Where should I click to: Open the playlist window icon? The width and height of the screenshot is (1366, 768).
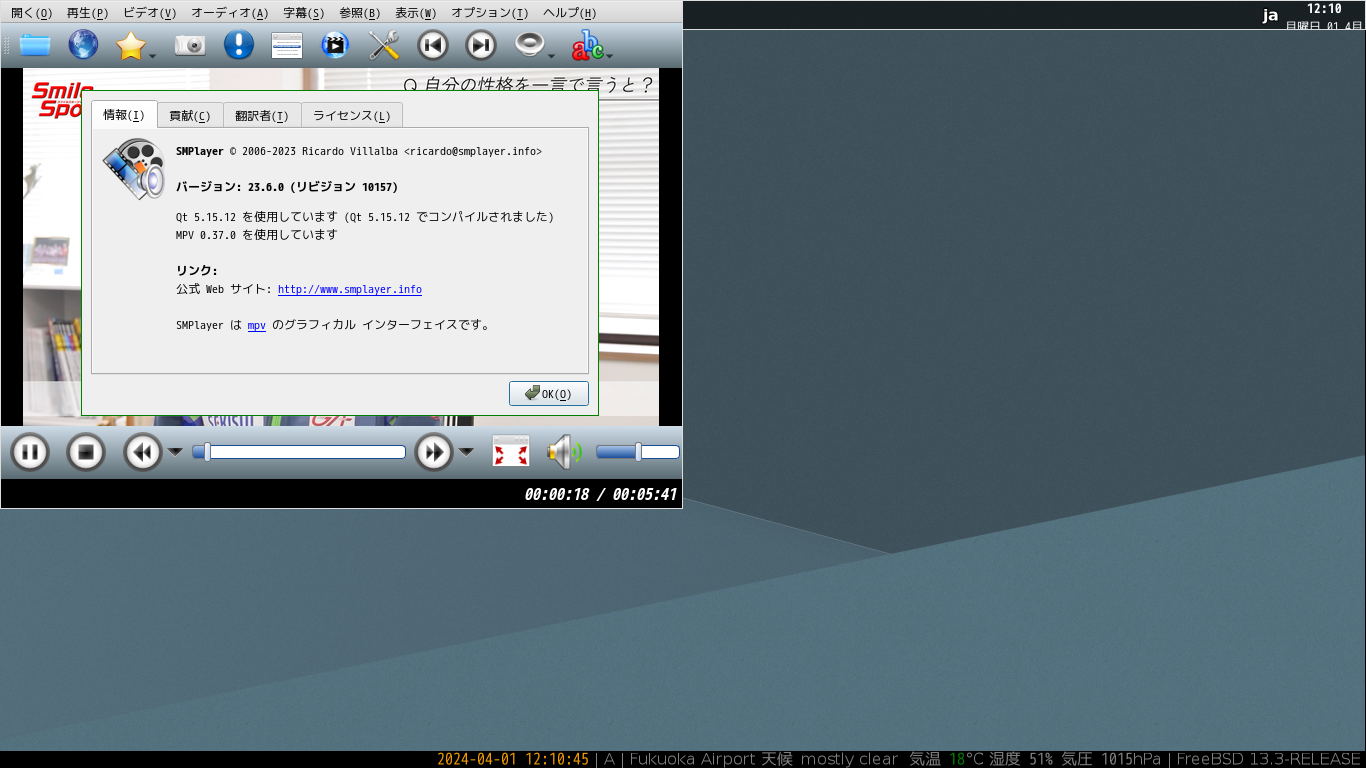pyautogui.click(x=287, y=45)
